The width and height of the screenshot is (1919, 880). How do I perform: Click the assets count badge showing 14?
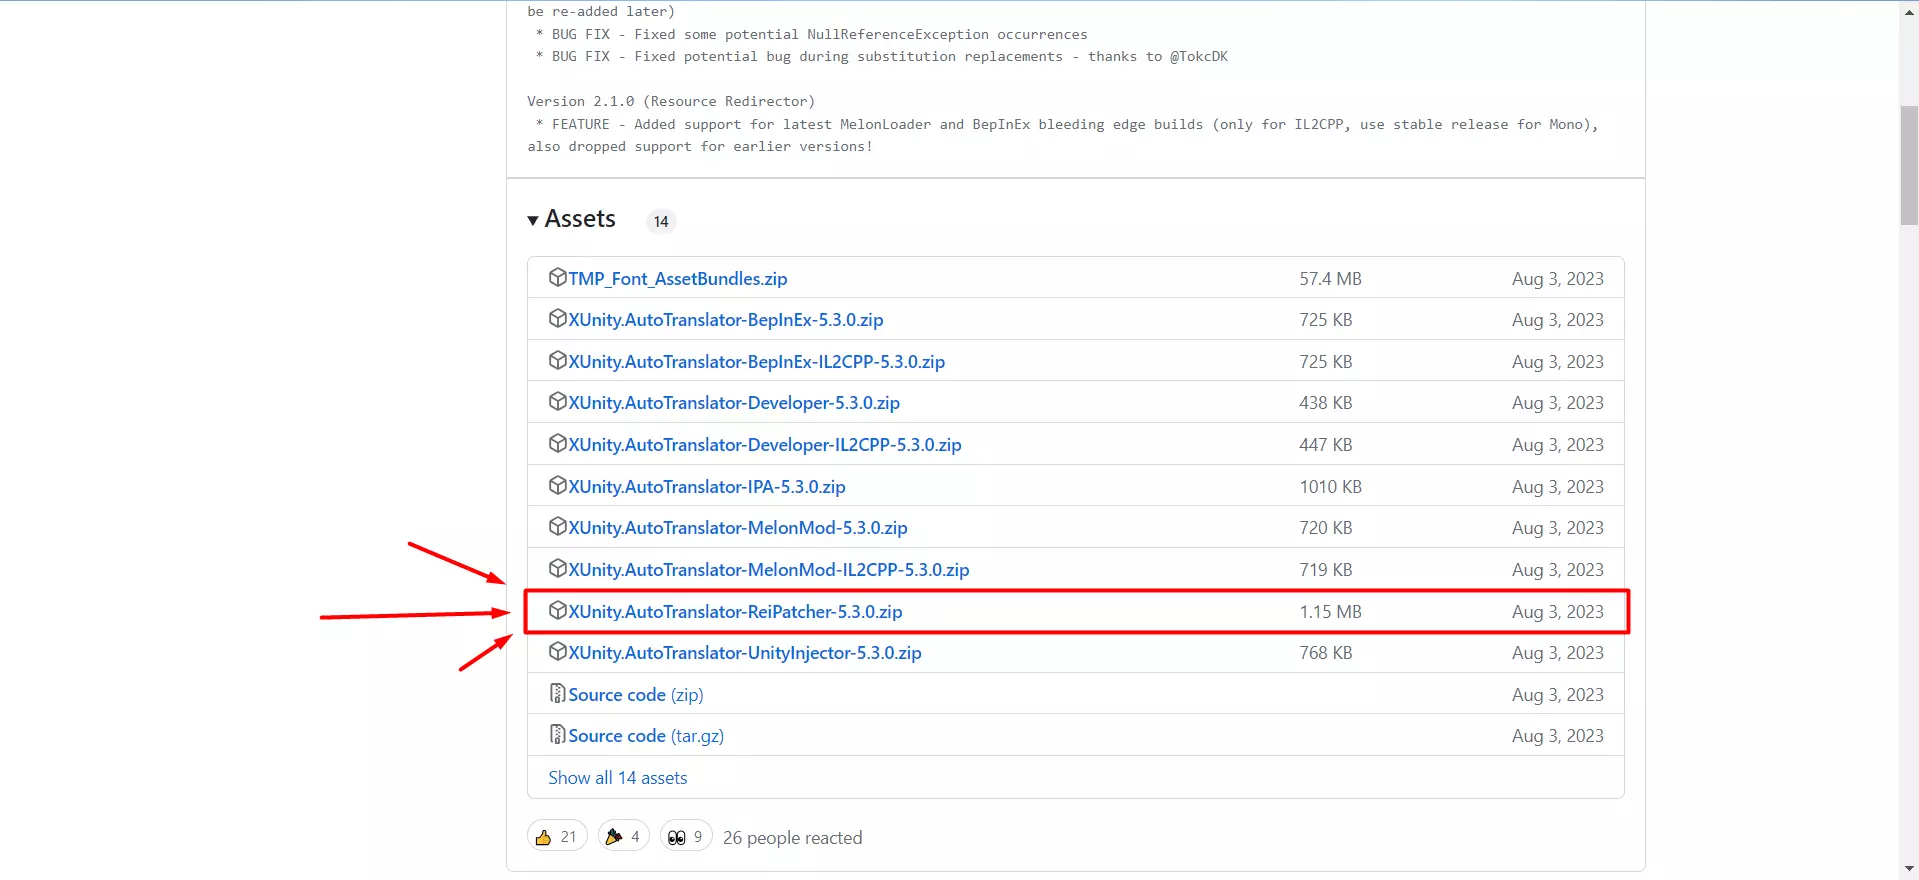[661, 221]
